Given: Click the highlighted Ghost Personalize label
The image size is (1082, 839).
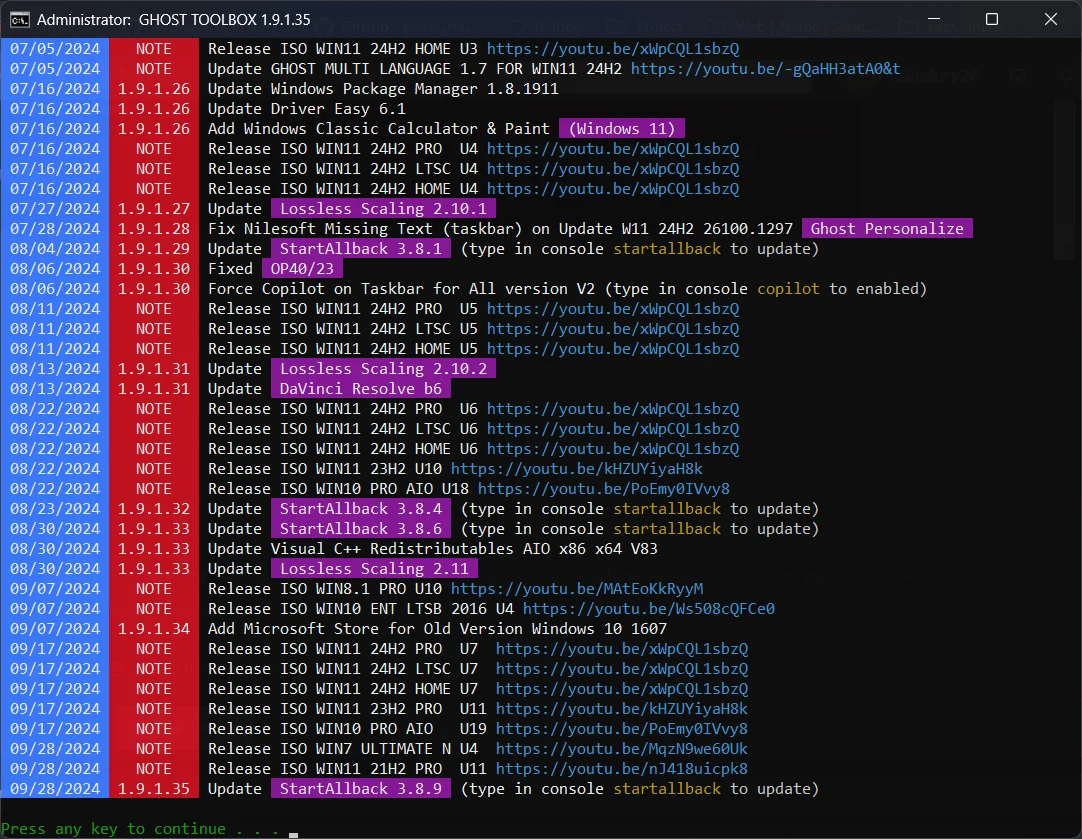Looking at the screenshot, I should coord(887,229).
